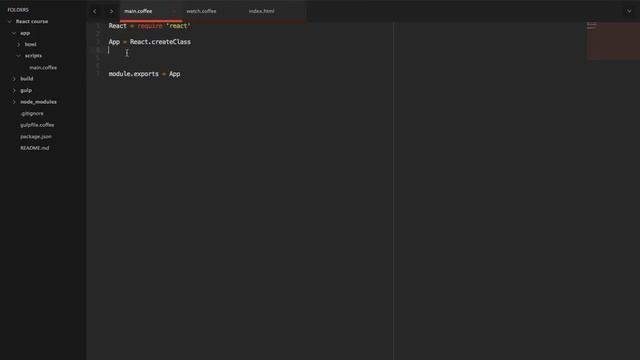Click the minimap code preview
Screen dimensions: 640x360
[613, 41]
